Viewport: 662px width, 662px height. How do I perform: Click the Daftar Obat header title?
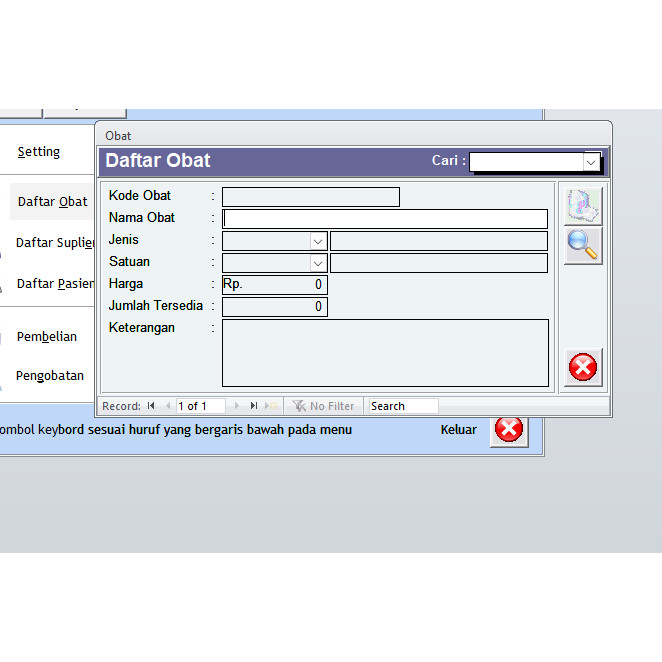point(158,160)
